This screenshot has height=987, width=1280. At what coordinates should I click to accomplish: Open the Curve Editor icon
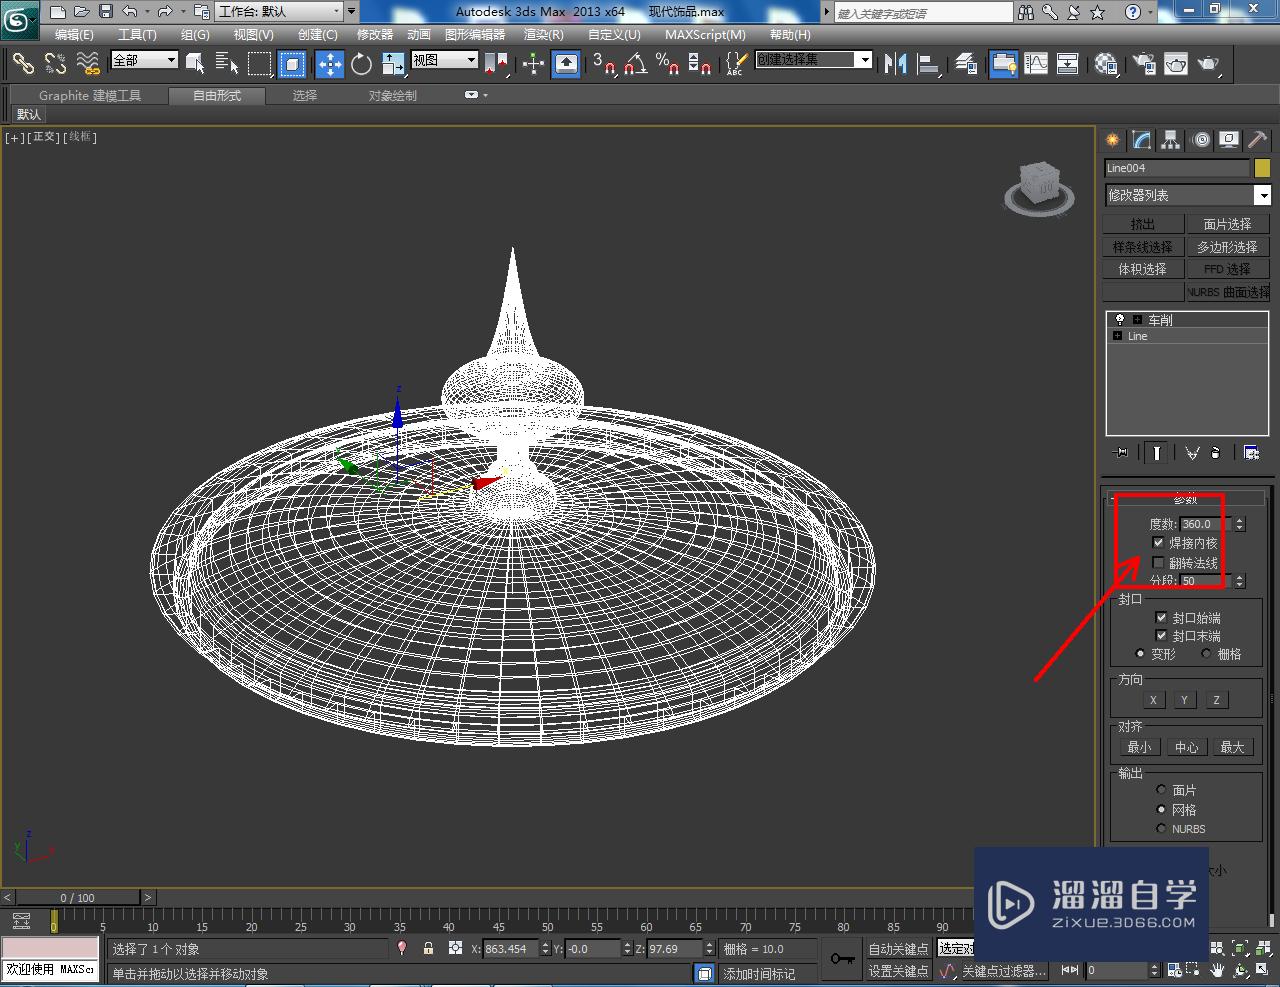click(1036, 64)
